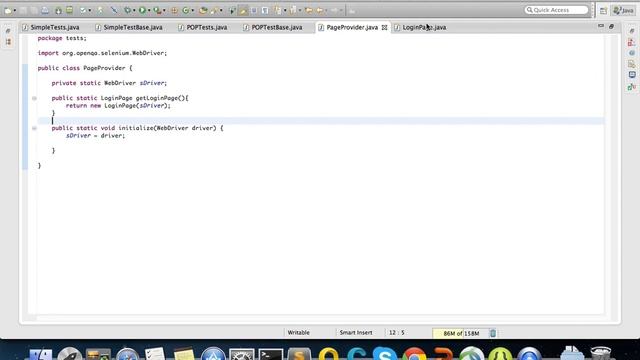Click the Back navigation arrow icon
This screenshot has height=360, width=640.
tap(320, 10)
